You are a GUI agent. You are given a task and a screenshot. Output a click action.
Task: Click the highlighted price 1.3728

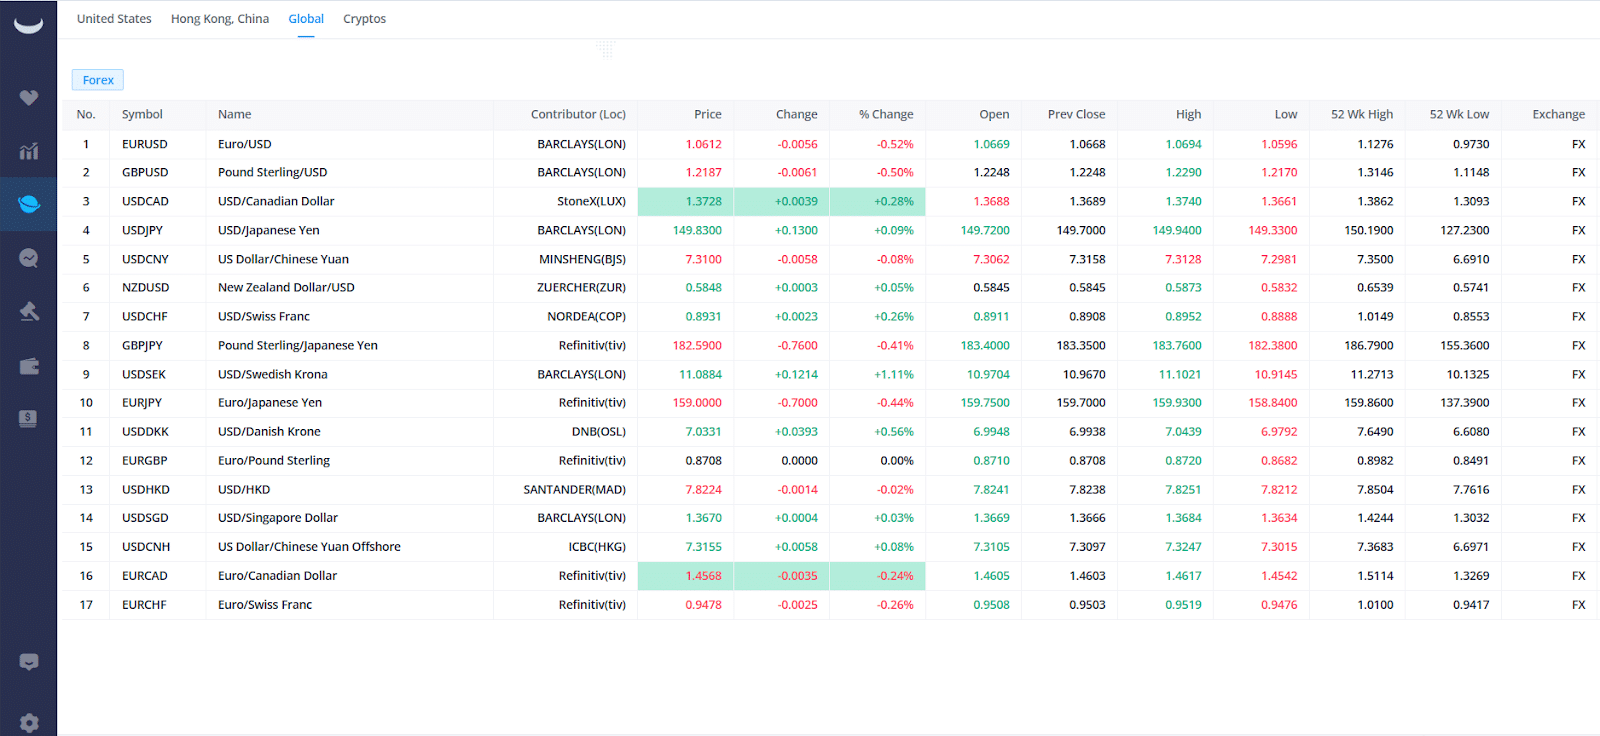(703, 202)
